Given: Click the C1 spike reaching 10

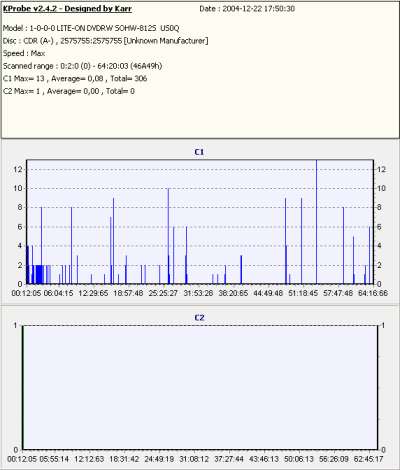Looking at the screenshot, I should pyautogui.click(x=168, y=236).
